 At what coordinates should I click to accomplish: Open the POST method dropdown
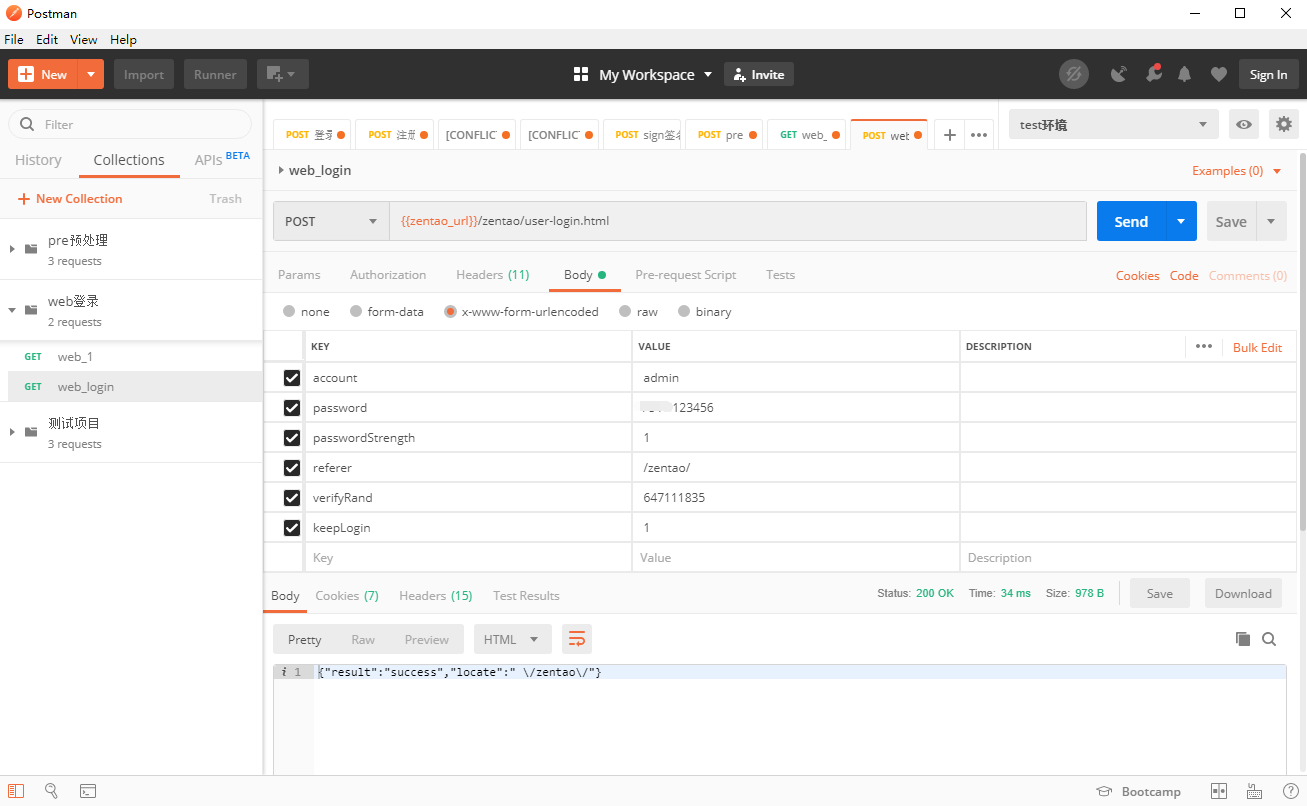tap(331, 221)
